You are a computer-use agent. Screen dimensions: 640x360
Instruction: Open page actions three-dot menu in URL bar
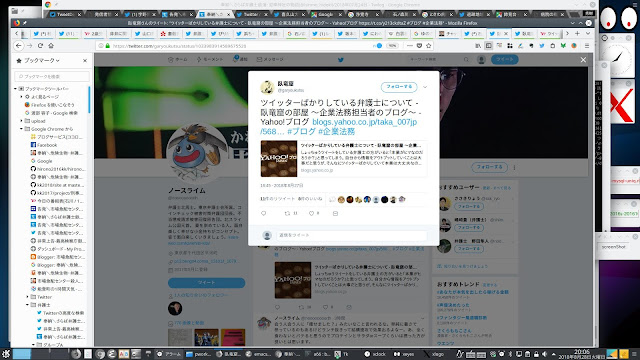[410, 46]
